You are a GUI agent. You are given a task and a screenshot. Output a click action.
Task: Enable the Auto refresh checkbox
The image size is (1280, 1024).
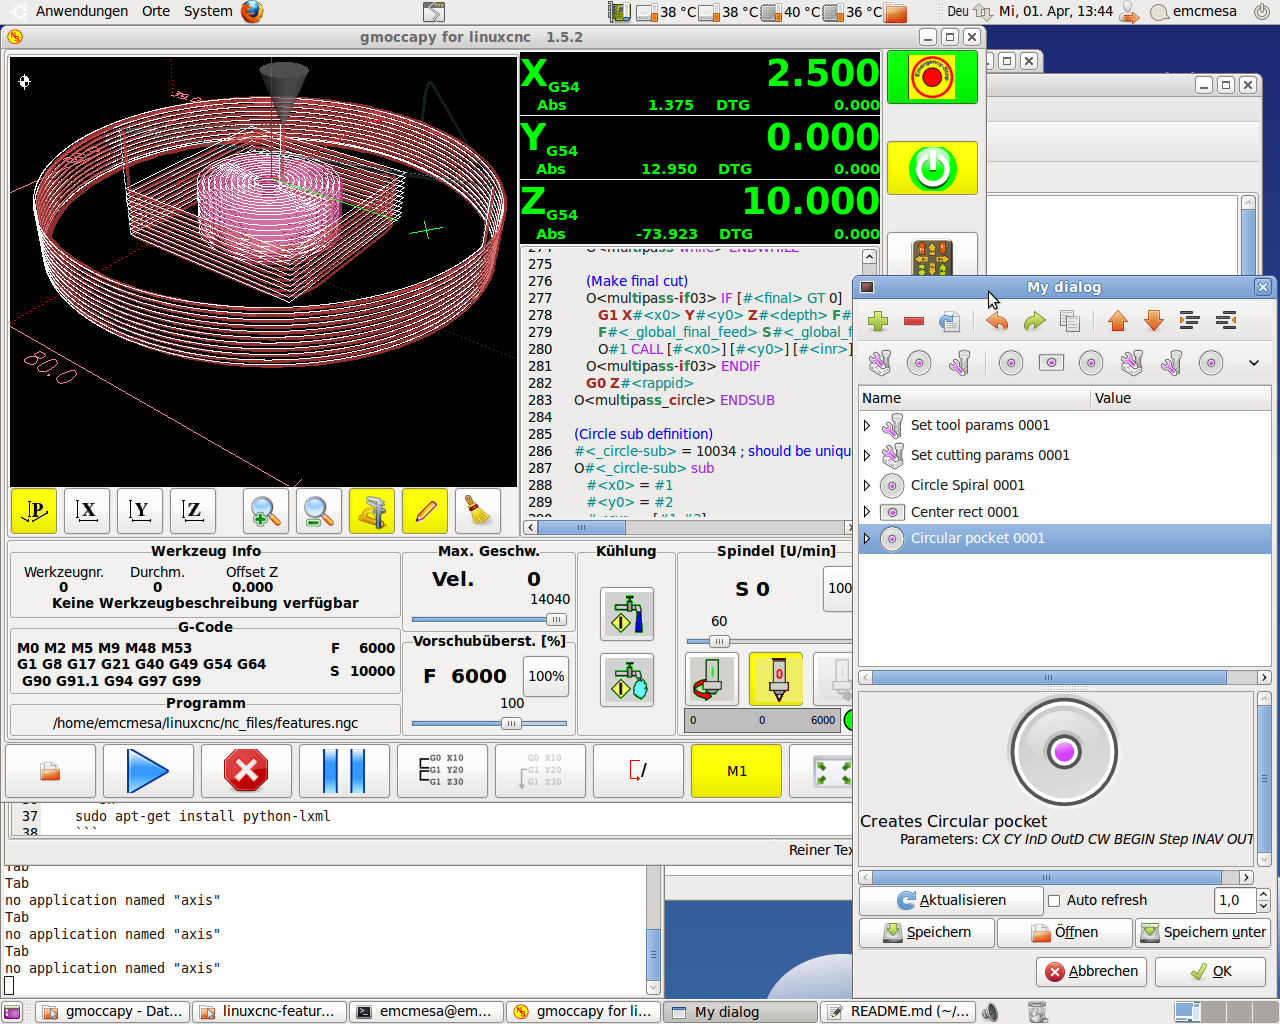point(1054,900)
